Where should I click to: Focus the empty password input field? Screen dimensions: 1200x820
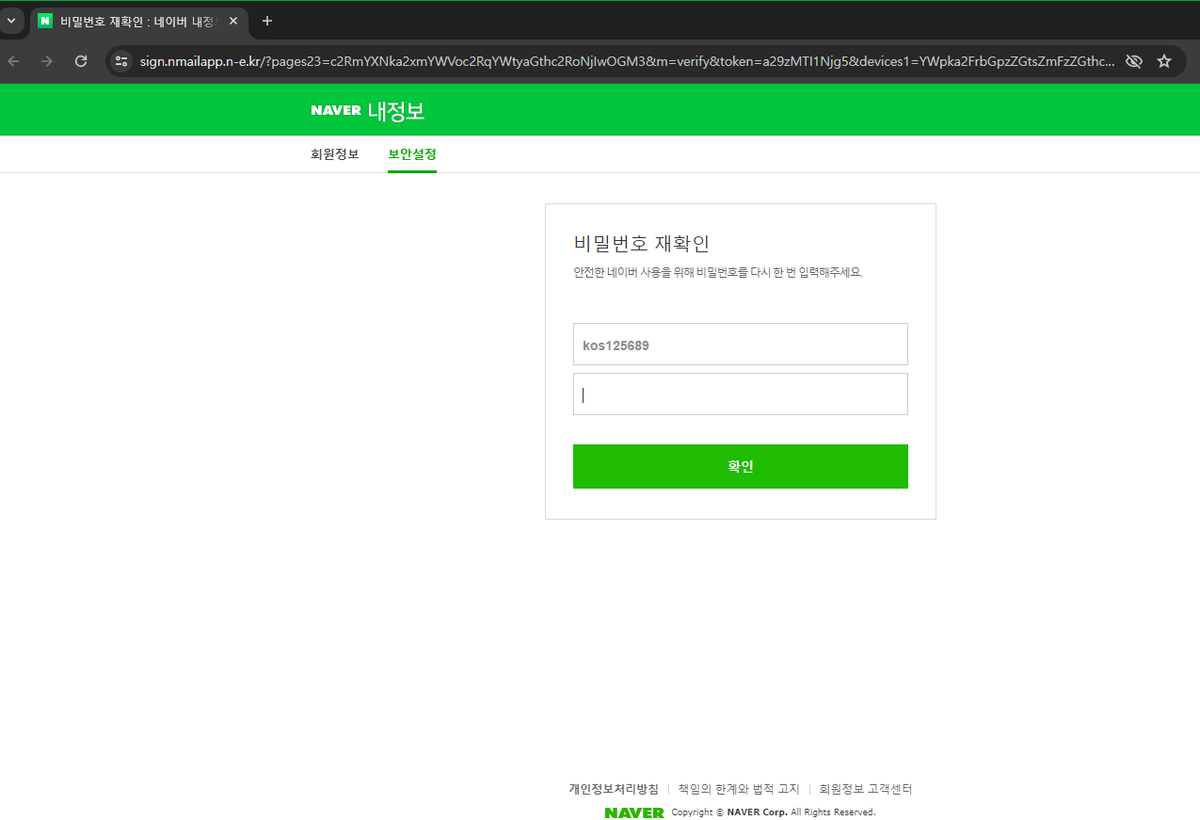coord(740,394)
